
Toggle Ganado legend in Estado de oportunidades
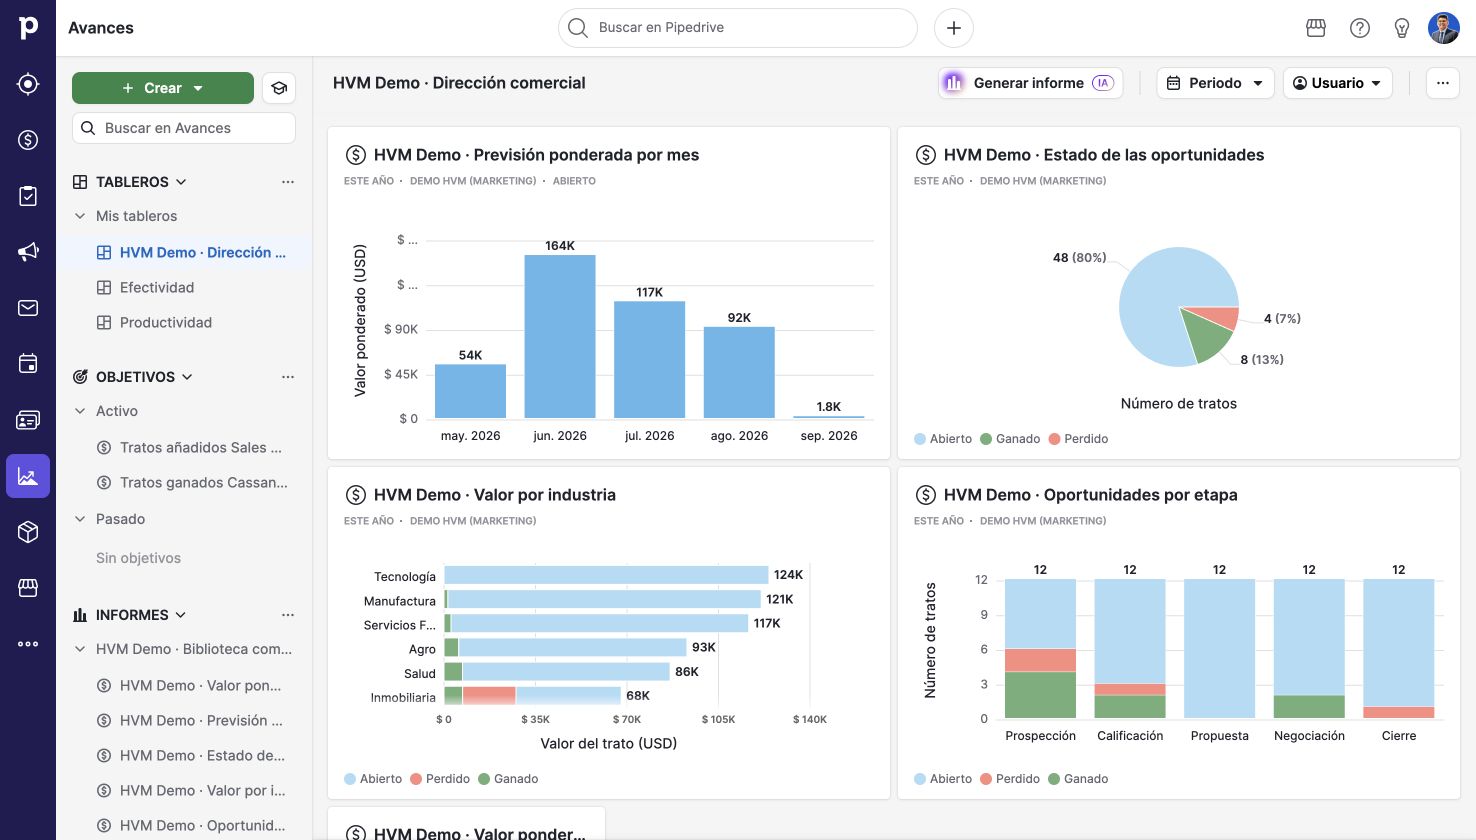click(x=1010, y=439)
